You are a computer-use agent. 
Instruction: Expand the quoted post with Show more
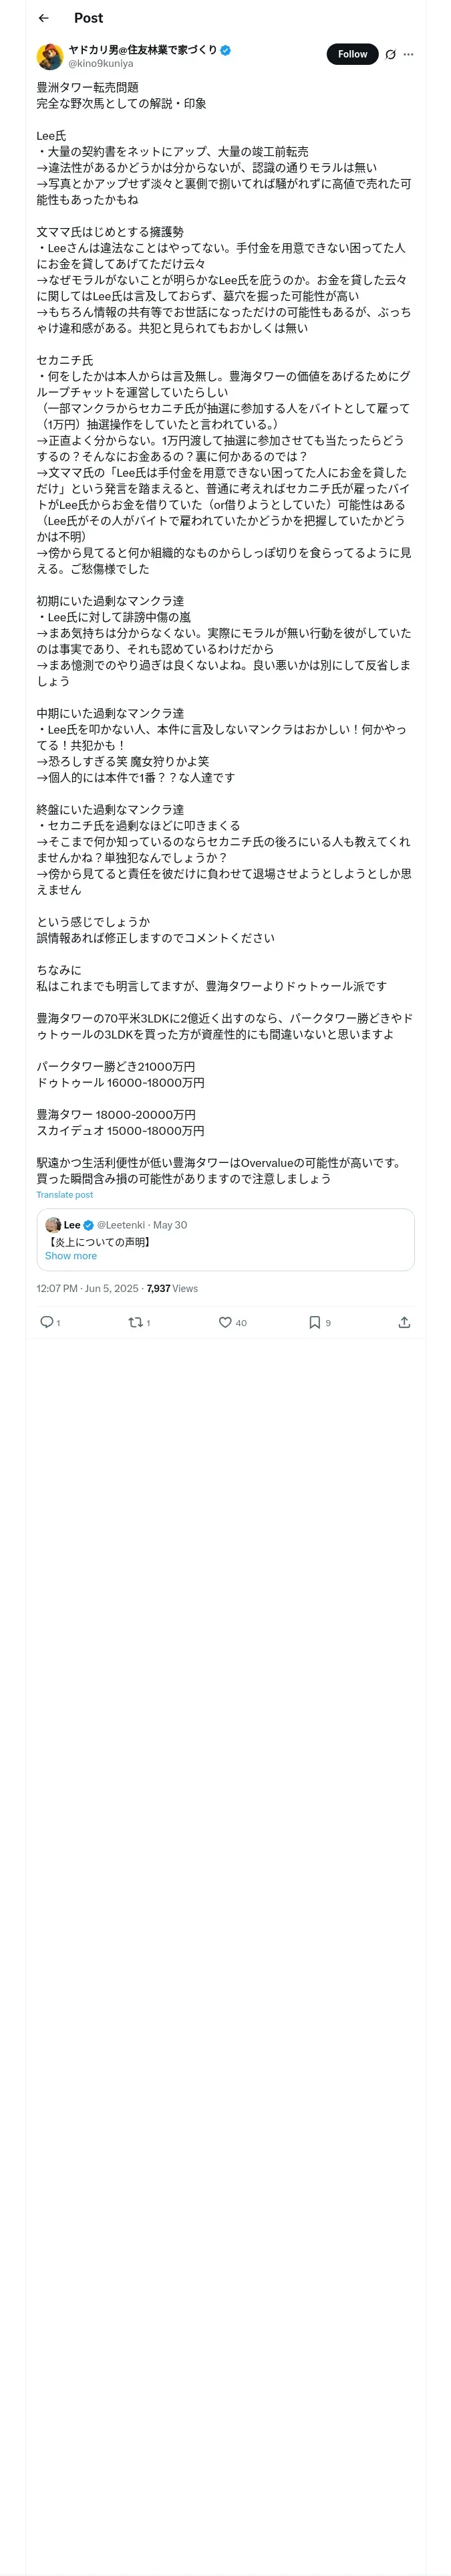(71, 1256)
